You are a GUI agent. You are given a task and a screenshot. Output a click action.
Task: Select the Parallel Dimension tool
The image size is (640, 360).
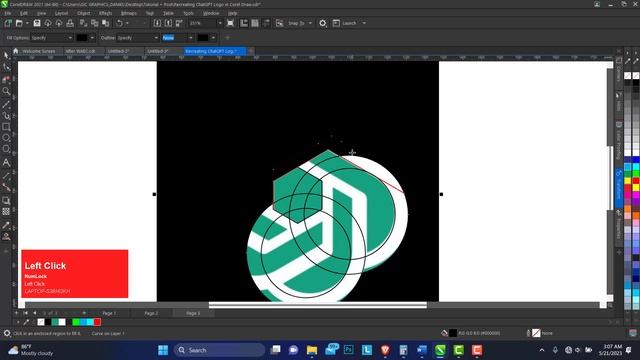tap(6, 176)
